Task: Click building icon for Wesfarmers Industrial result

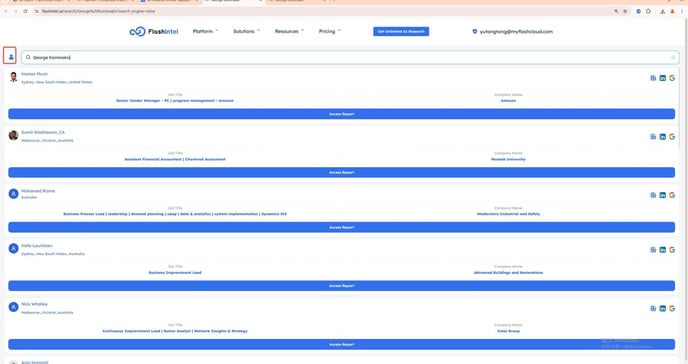Action: [x=653, y=195]
